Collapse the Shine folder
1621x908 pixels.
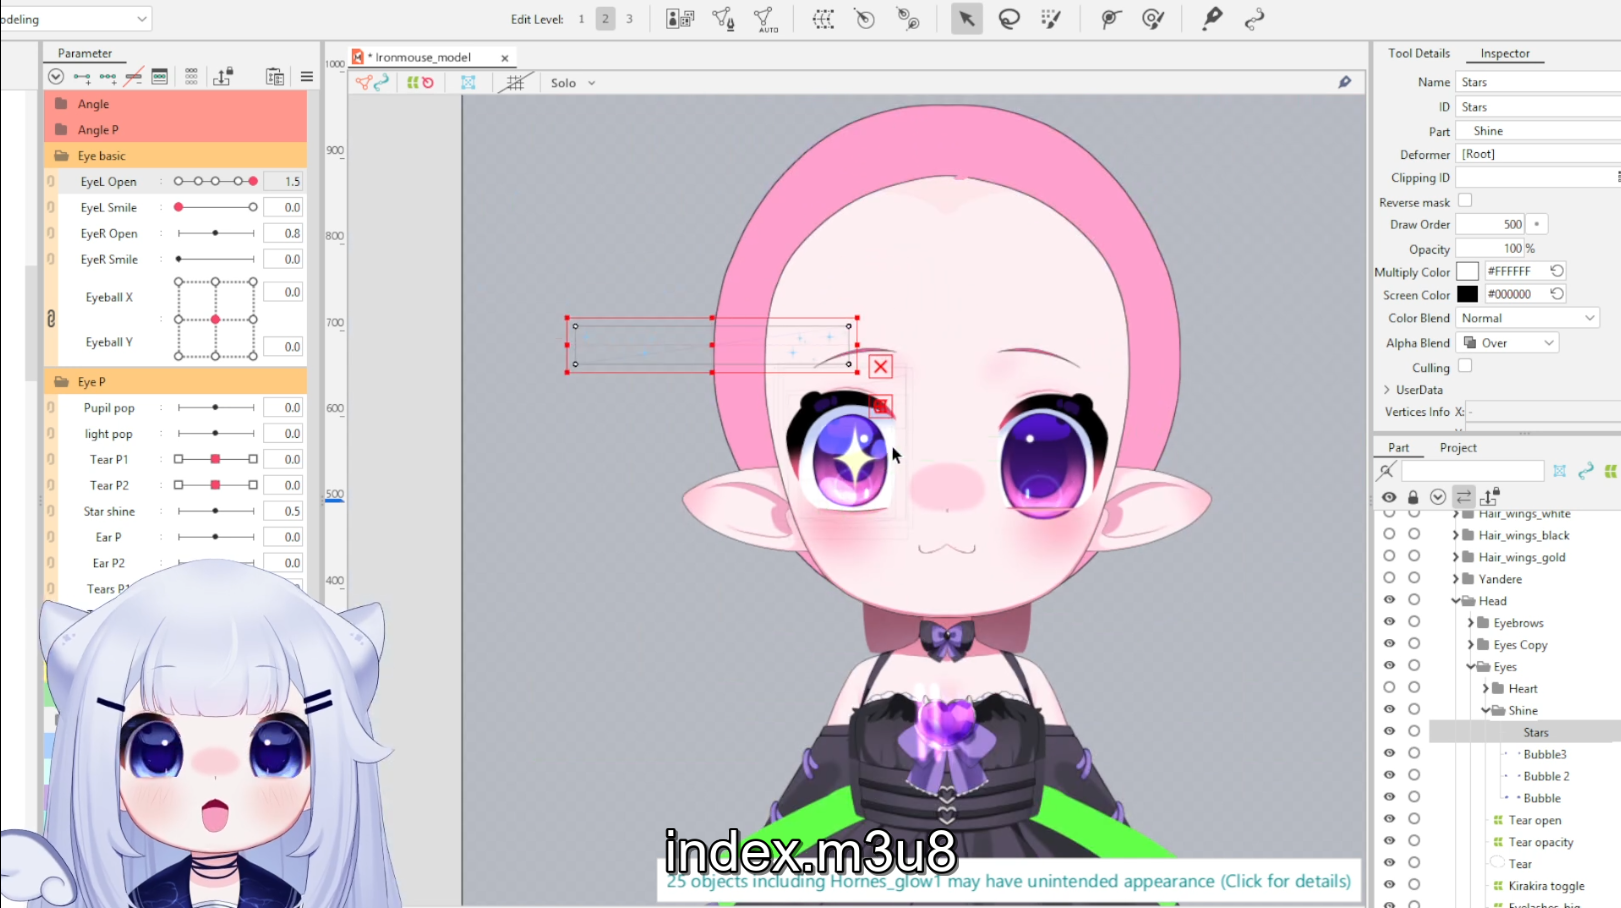coord(1486,710)
